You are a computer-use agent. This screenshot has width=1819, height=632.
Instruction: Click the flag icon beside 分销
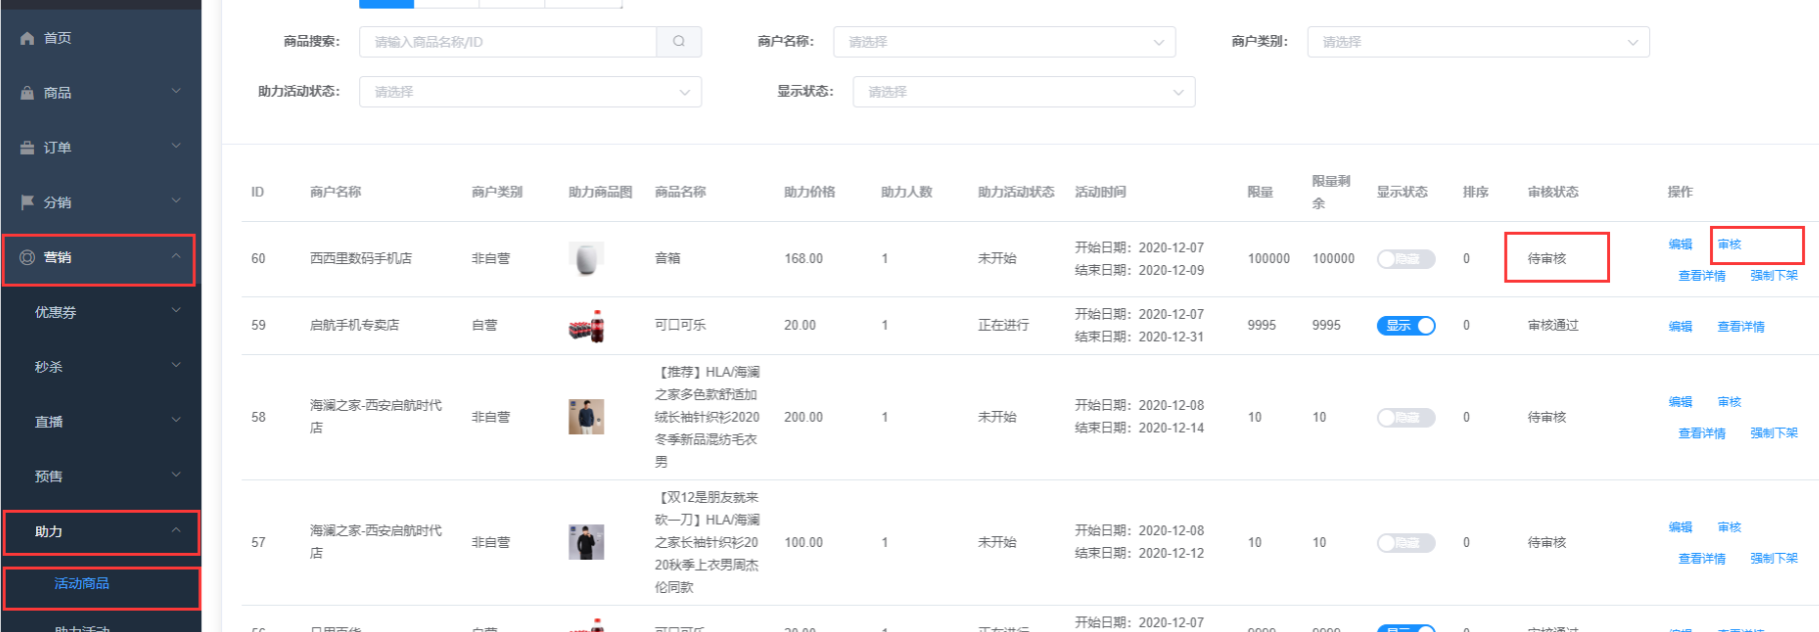(27, 202)
